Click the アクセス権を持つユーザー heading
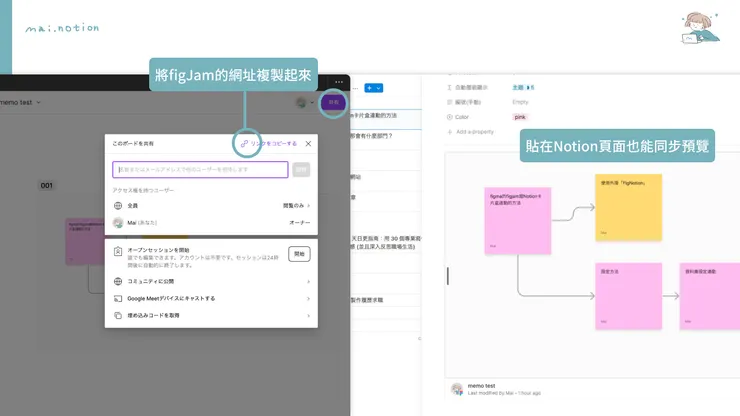Screen dimensions: 740x416 click(x=143, y=190)
